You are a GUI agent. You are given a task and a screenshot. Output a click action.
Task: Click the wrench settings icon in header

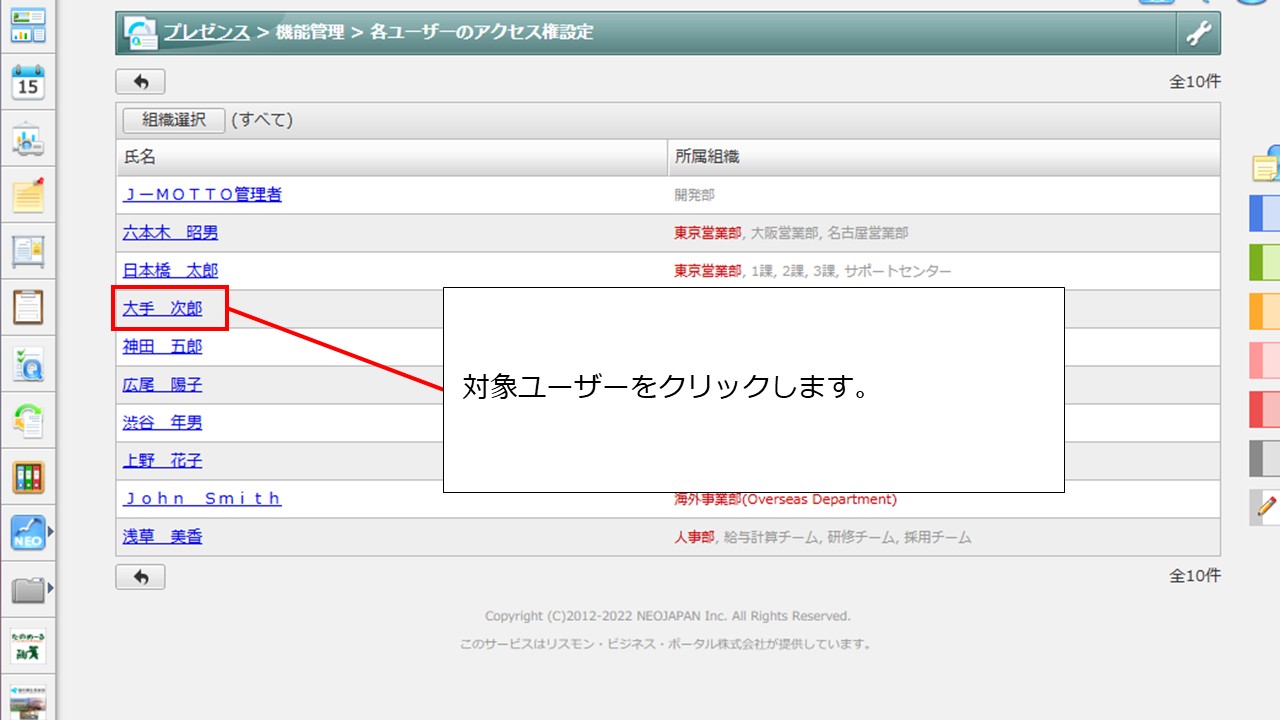[1198, 33]
